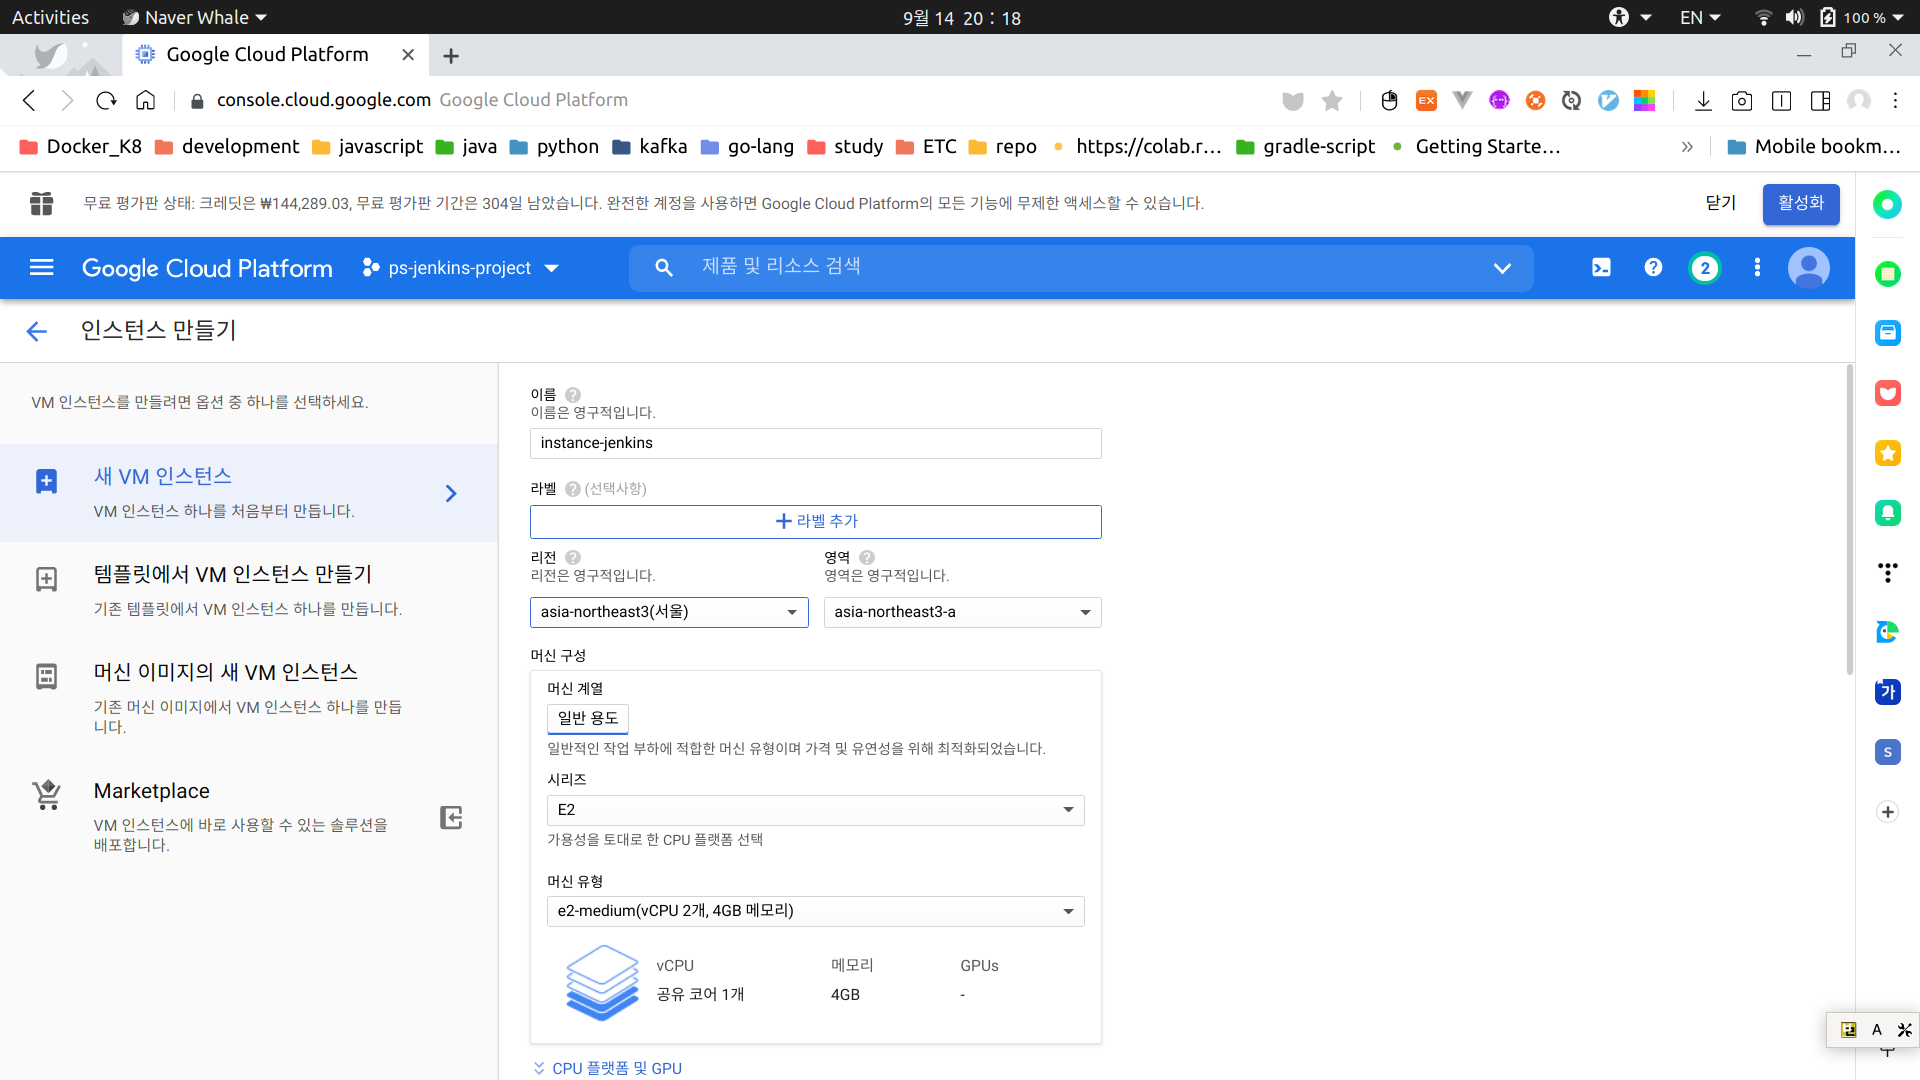Select 템플릿에서 VM 인스턴스 만들기 option
The height and width of the screenshot is (1080, 1920).
pyautogui.click(x=233, y=575)
